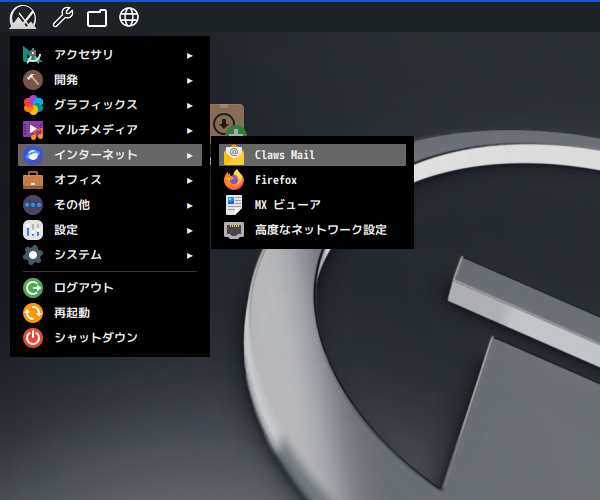Click the インターネット globe icon
This screenshot has width=600, height=500.
pos(33,155)
